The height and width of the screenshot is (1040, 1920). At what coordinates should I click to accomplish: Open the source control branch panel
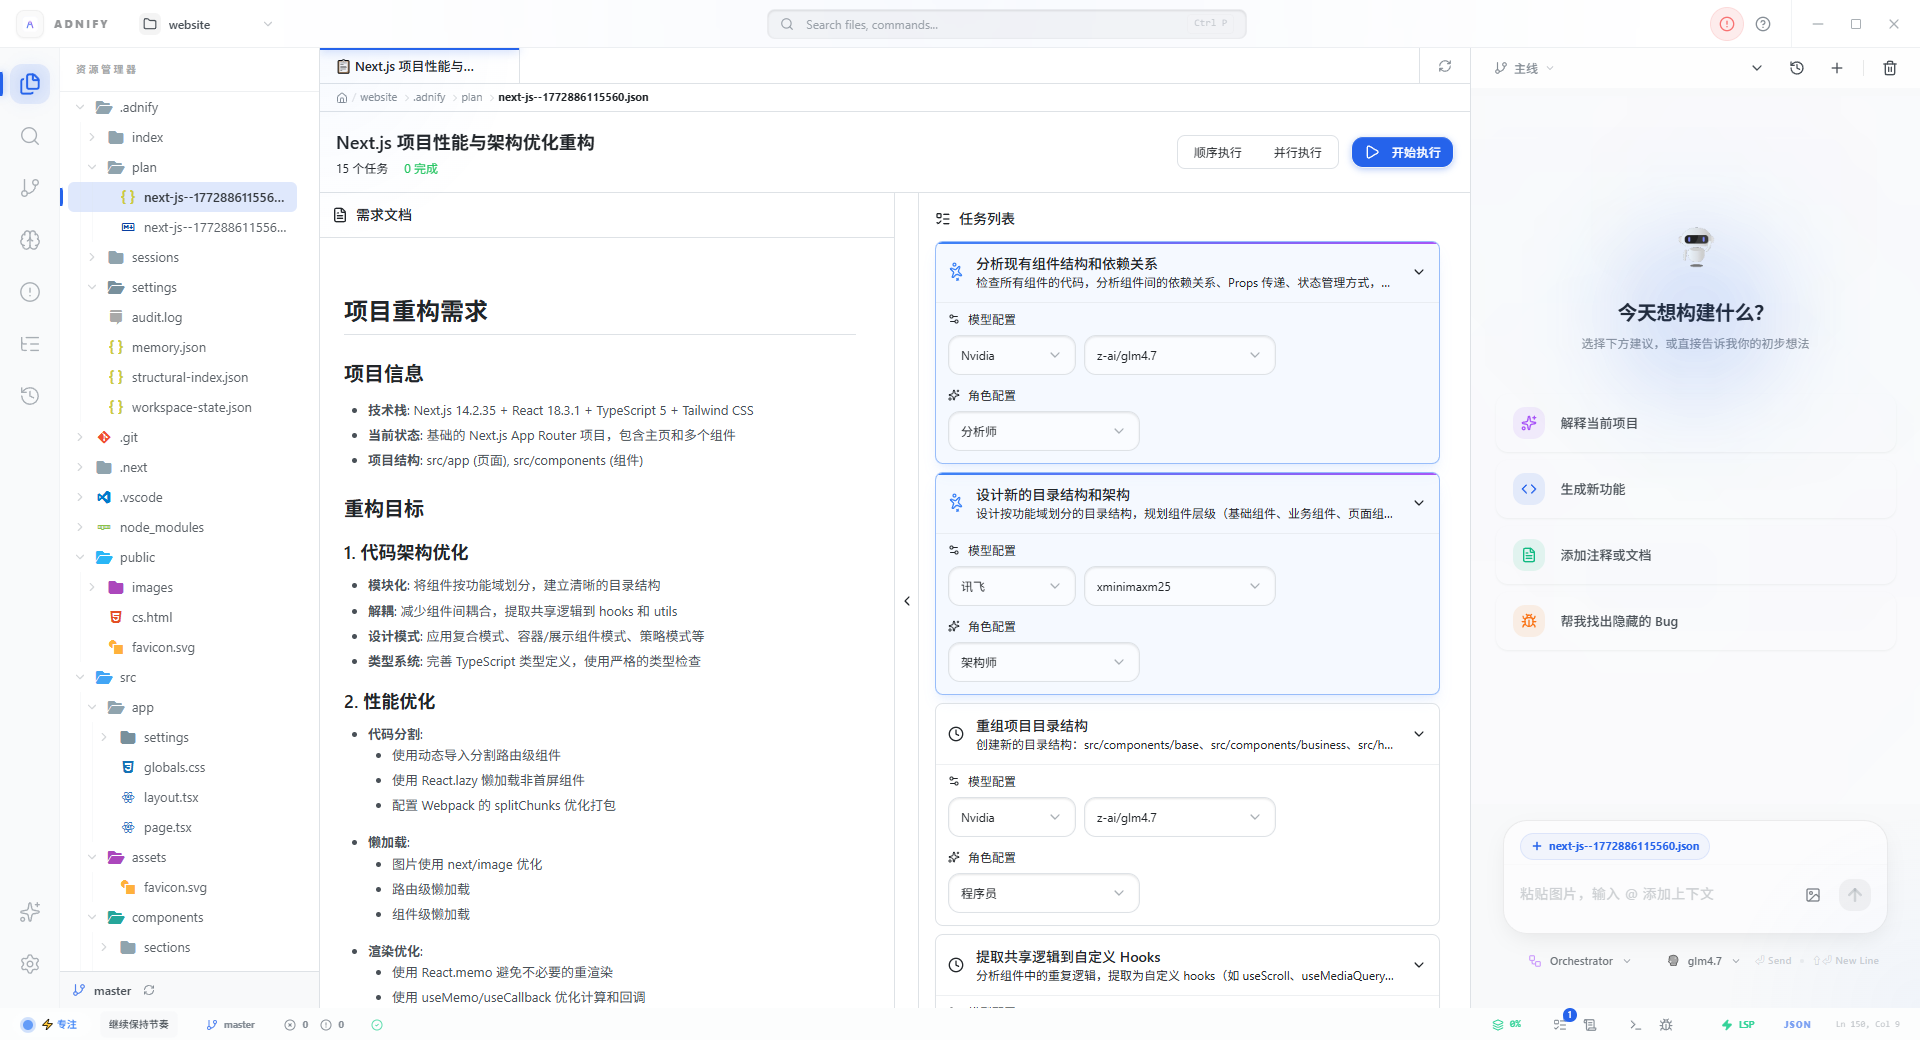point(30,188)
